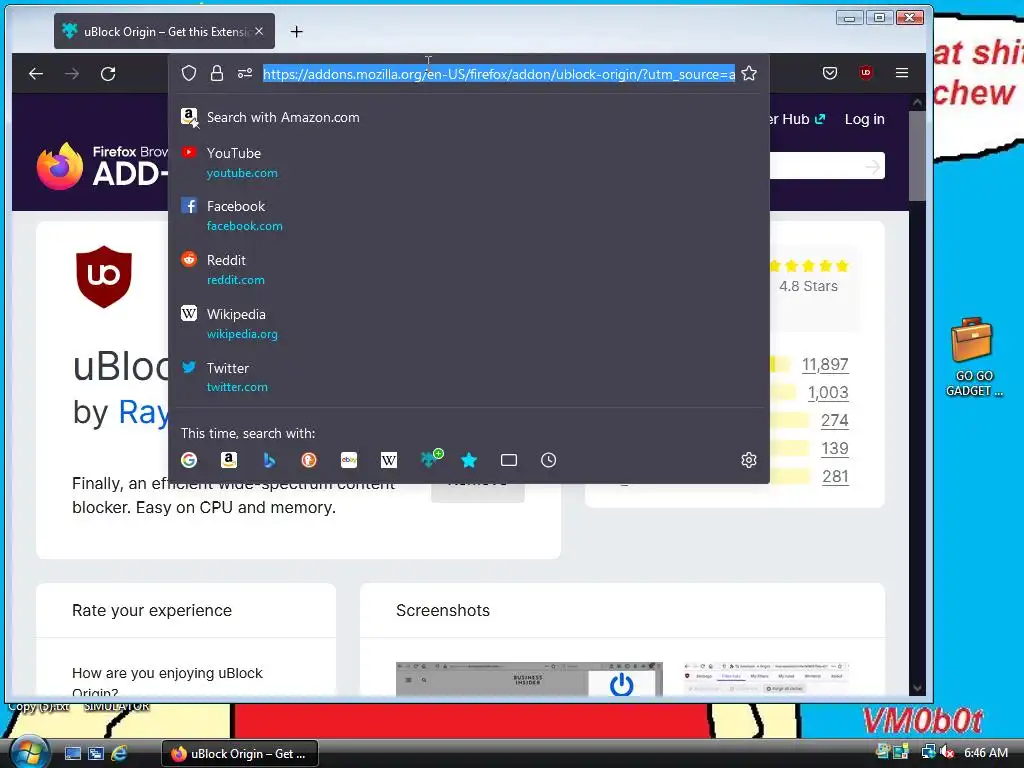The width and height of the screenshot is (1024, 768).
Task: Open the Pocket save icon
Action: click(829, 73)
